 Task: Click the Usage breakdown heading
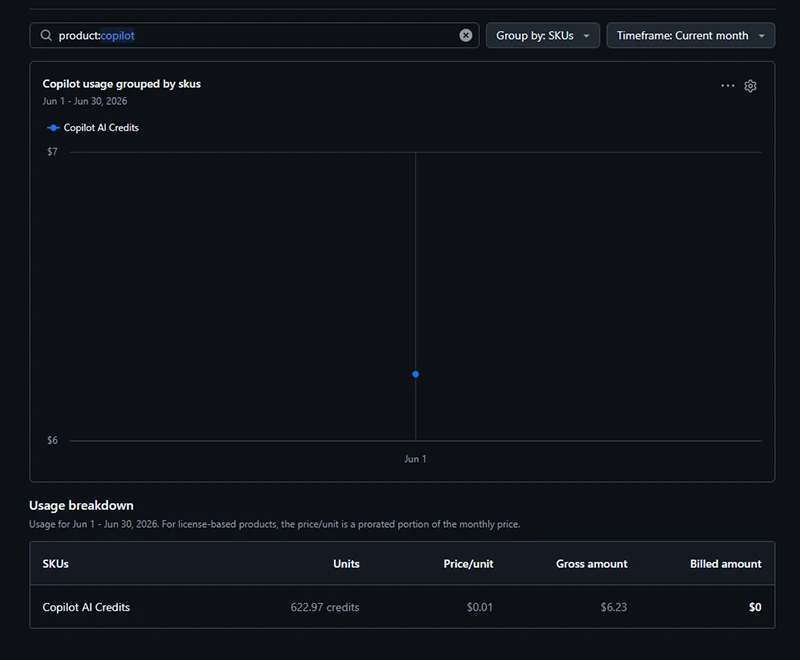point(81,505)
